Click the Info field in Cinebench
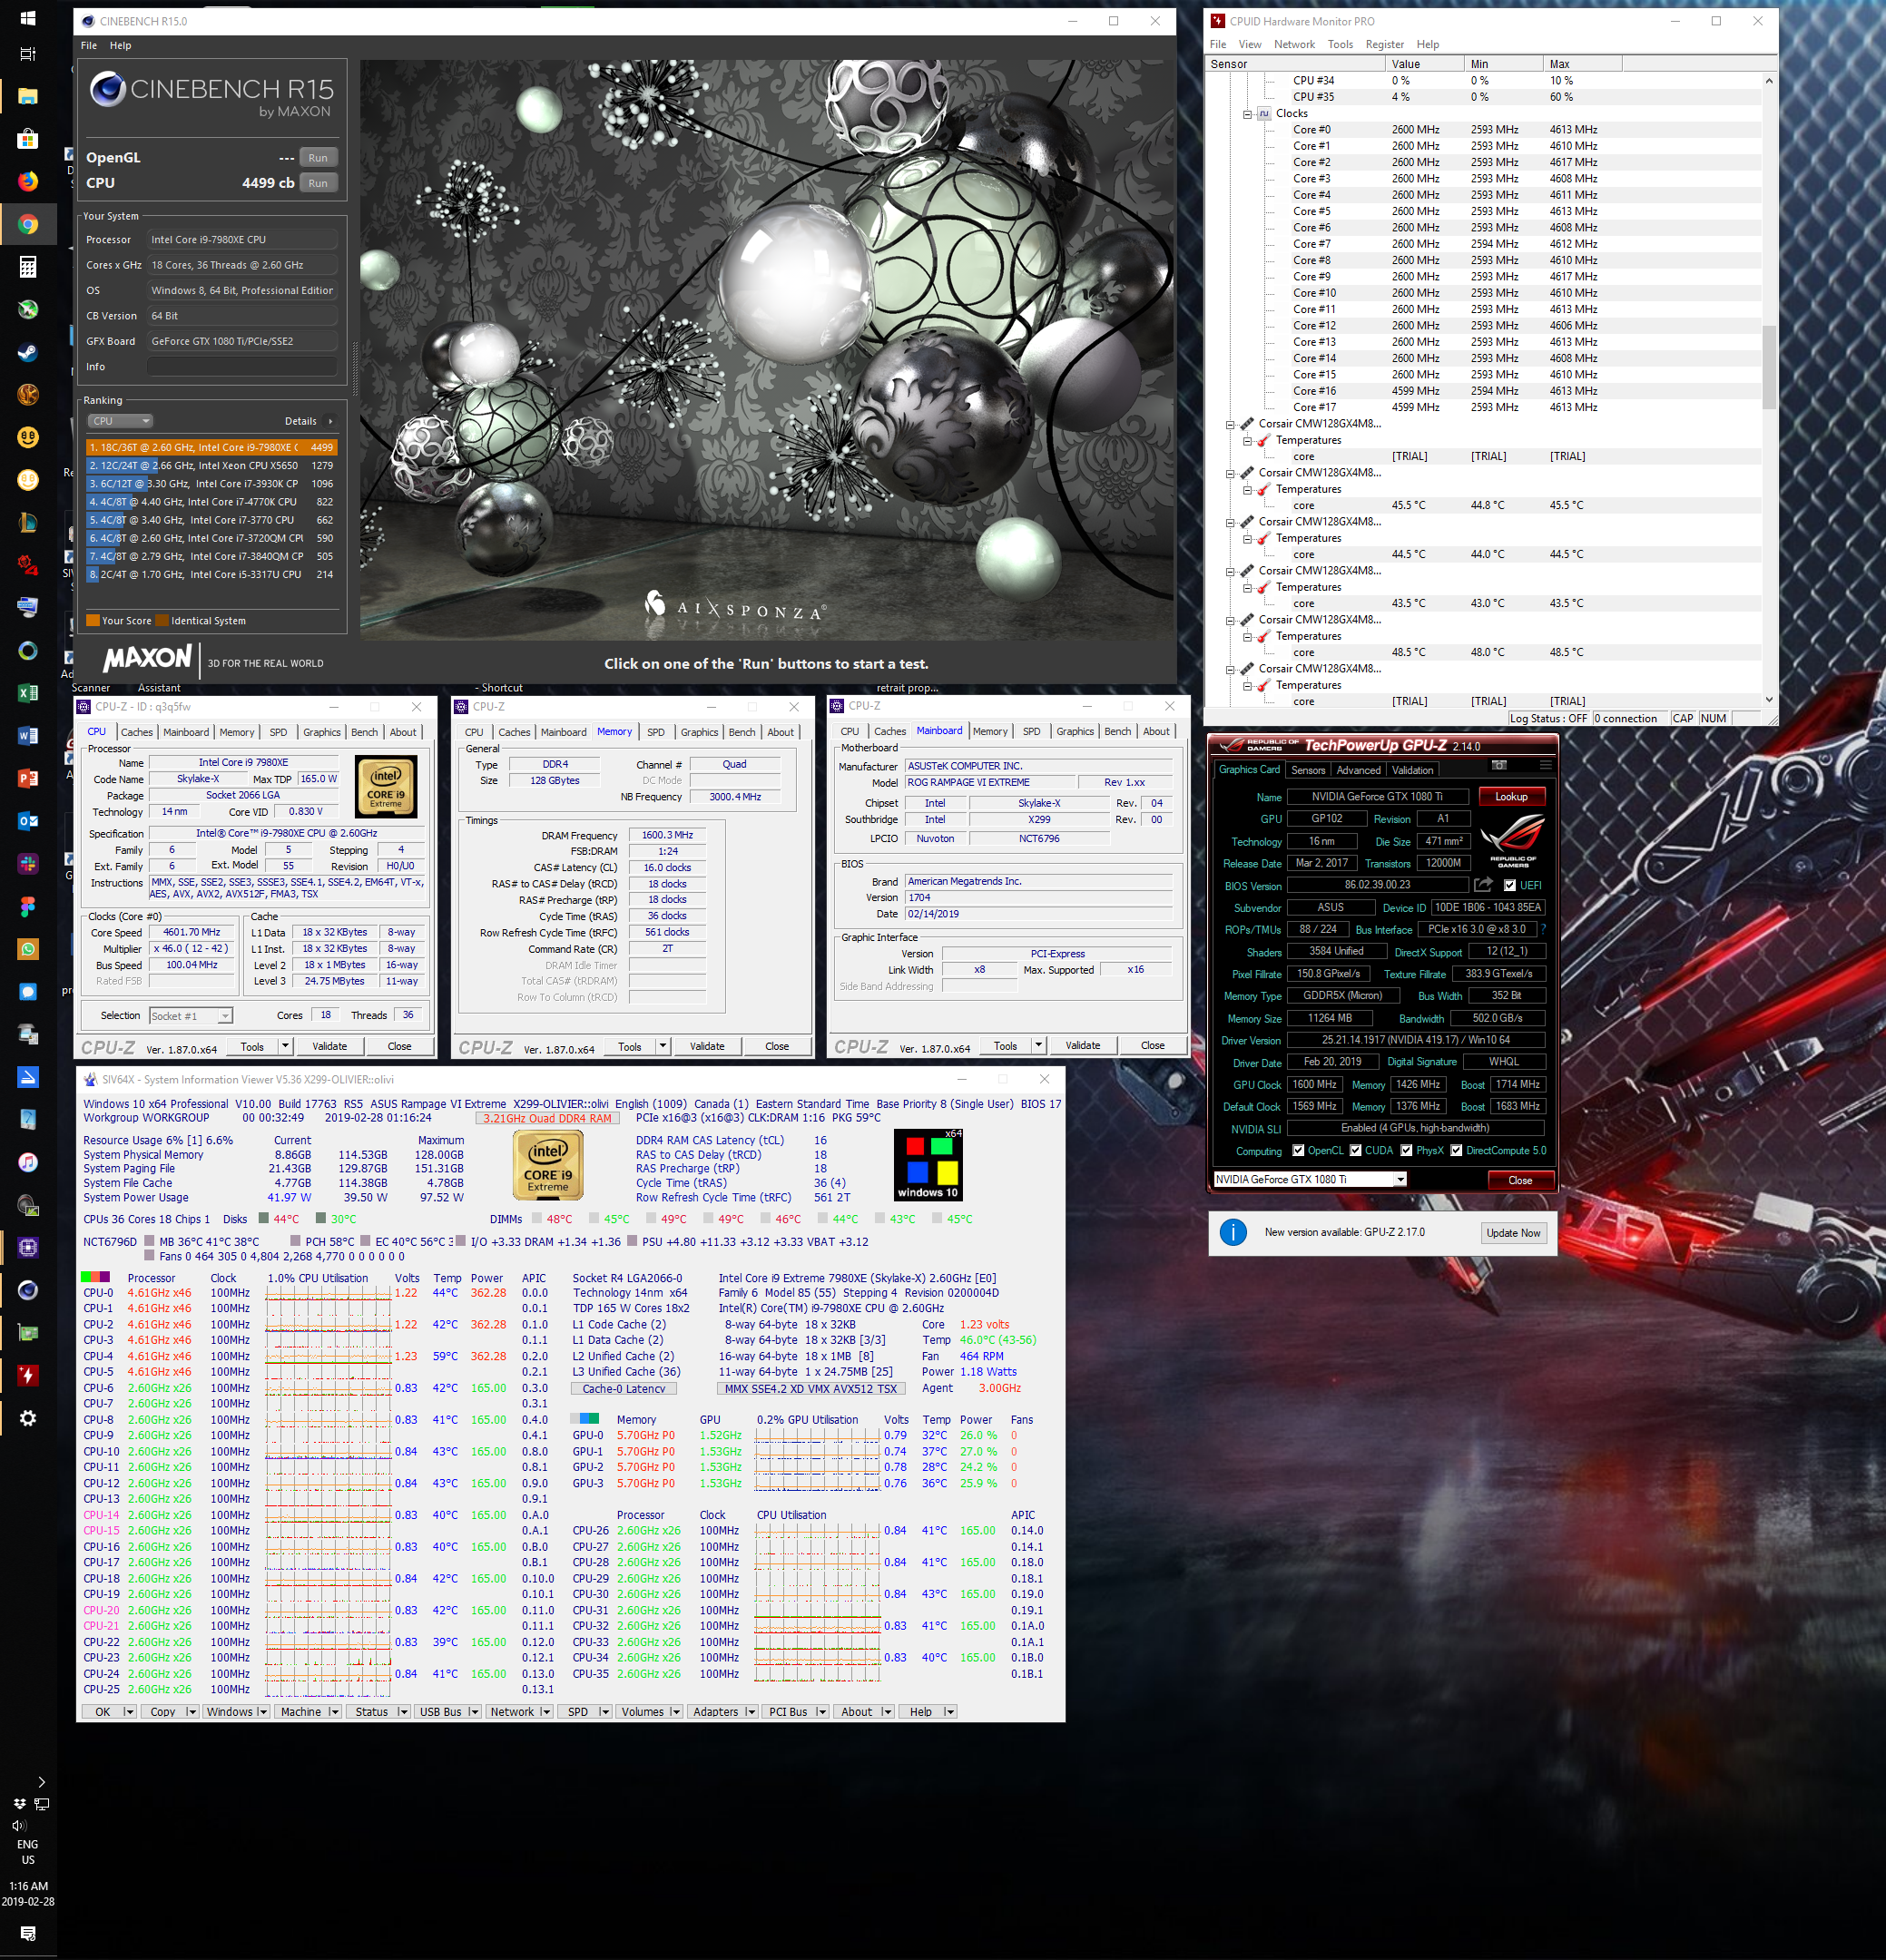Image resolution: width=1886 pixels, height=1960 pixels. pyautogui.click(x=242, y=367)
